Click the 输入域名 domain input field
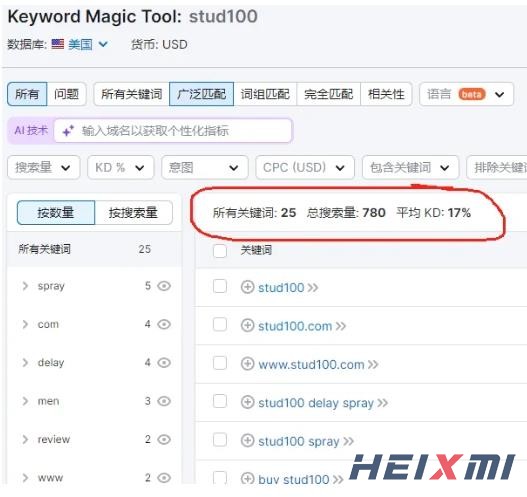 point(173,131)
